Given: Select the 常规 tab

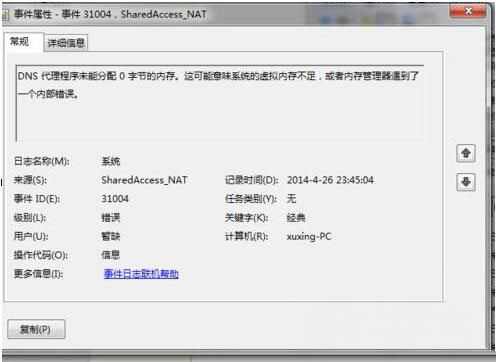Looking at the screenshot, I should [x=23, y=42].
